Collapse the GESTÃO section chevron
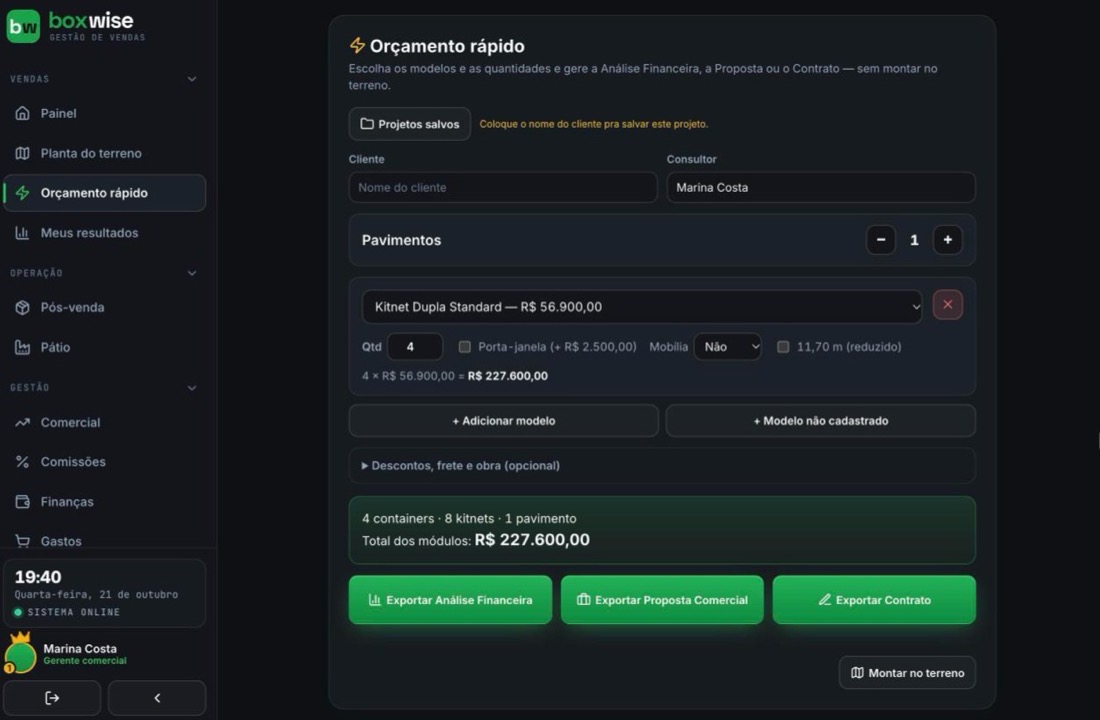The height and width of the screenshot is (720, 1100). 192,387
